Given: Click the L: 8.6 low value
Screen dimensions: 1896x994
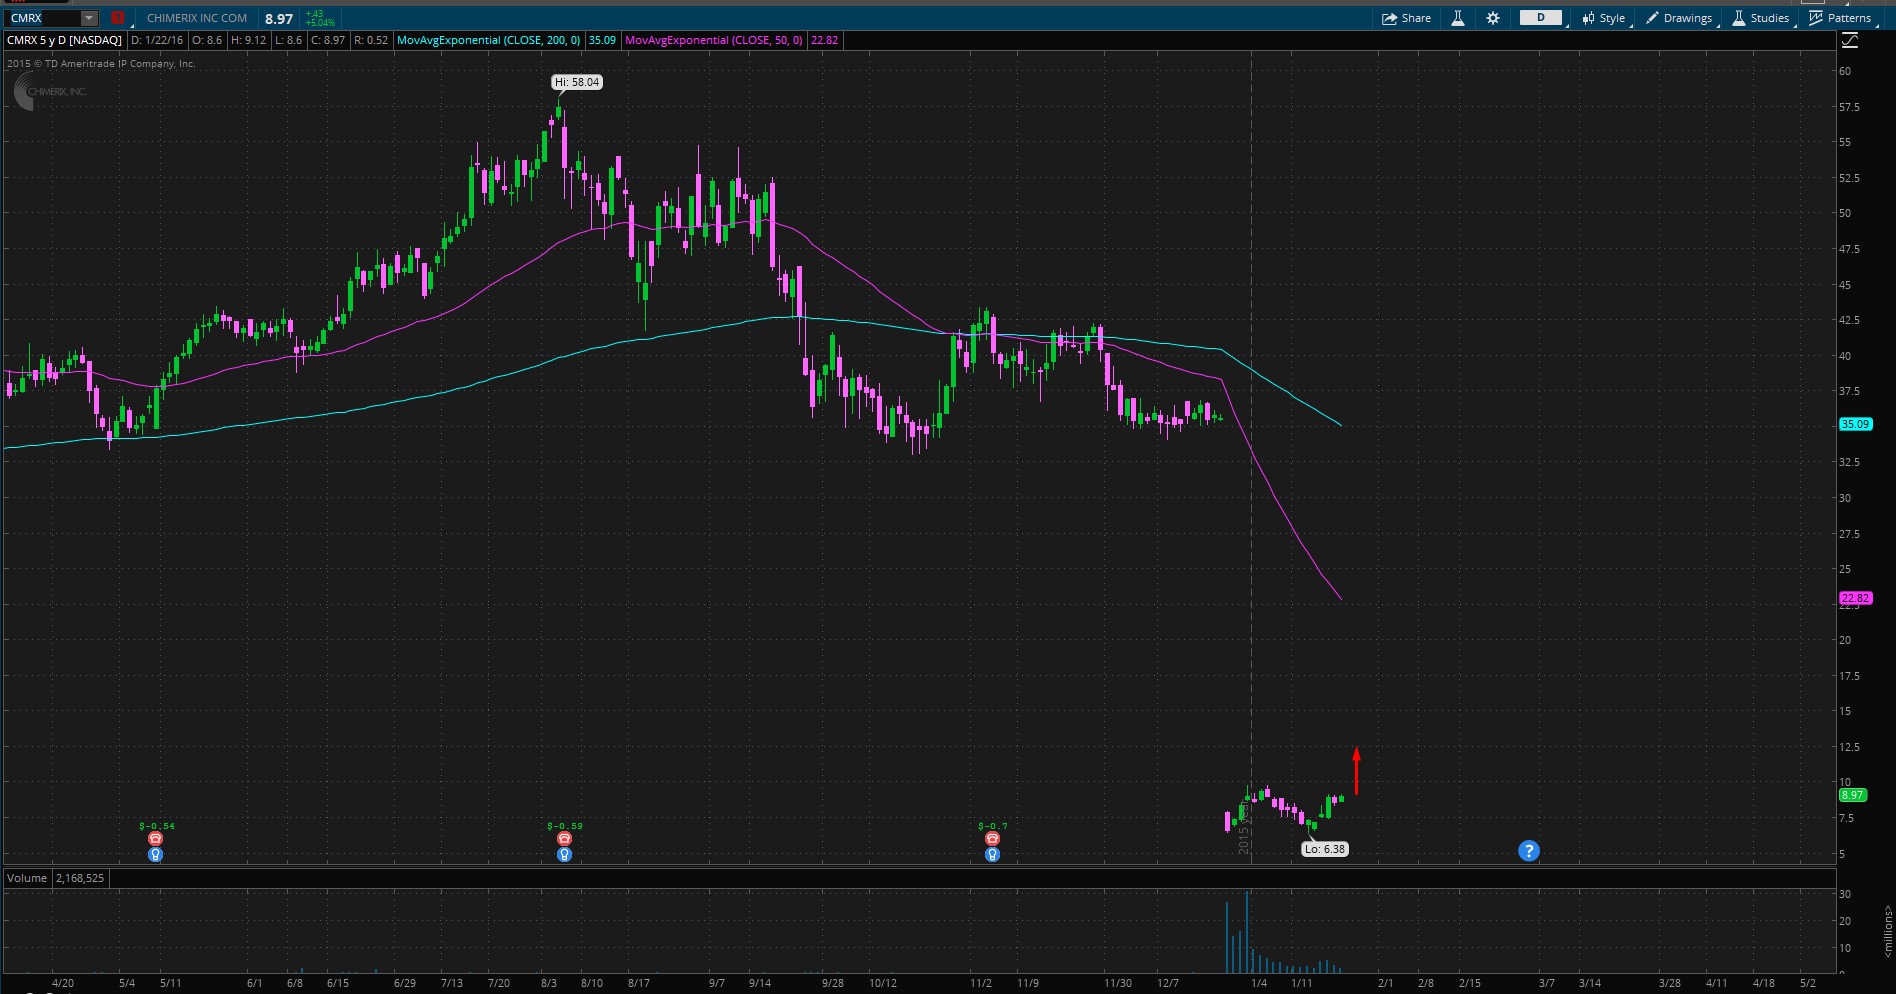Looking at the screenshot, I should pos(288,40).
